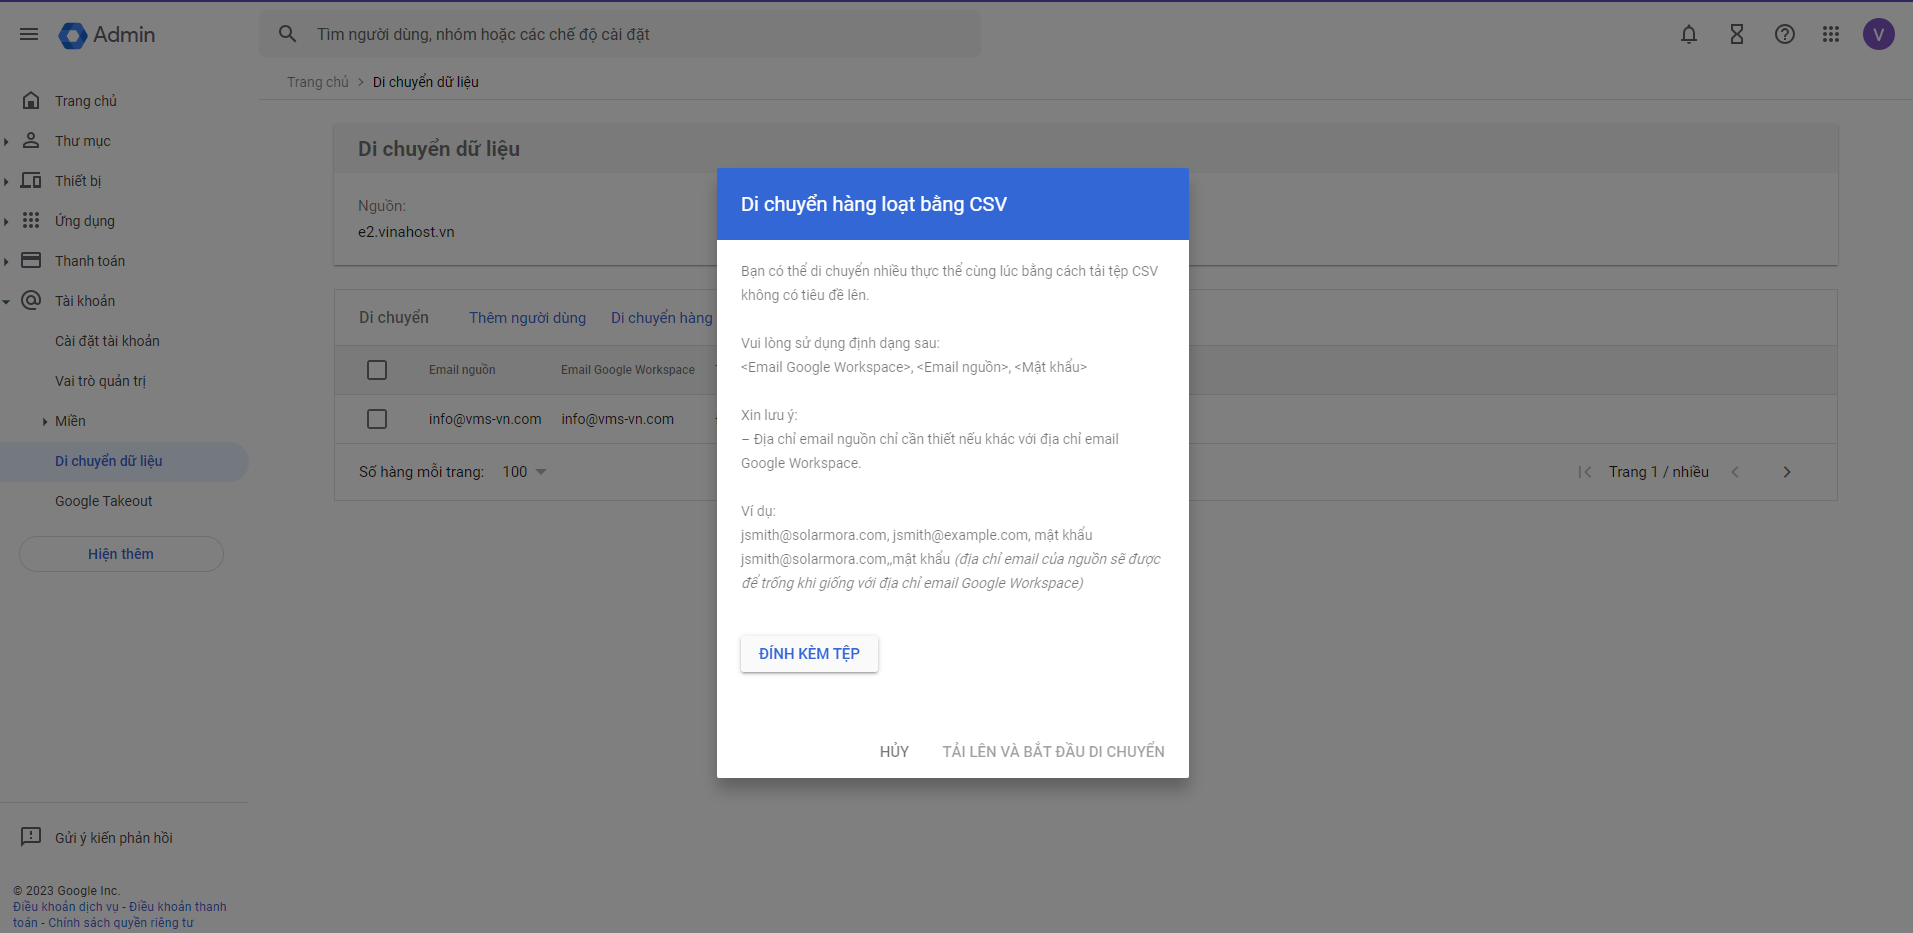Go to next page arrow

(1786, 472)
